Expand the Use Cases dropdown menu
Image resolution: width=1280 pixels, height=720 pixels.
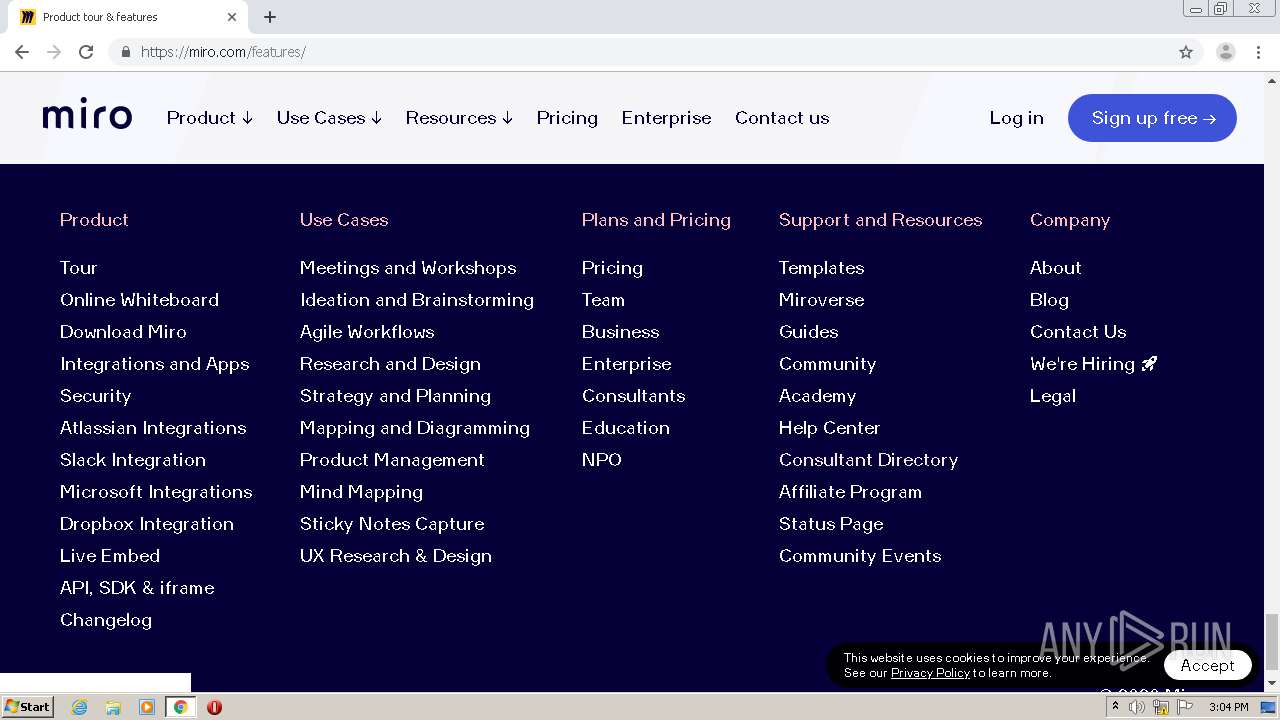(329, 118)
